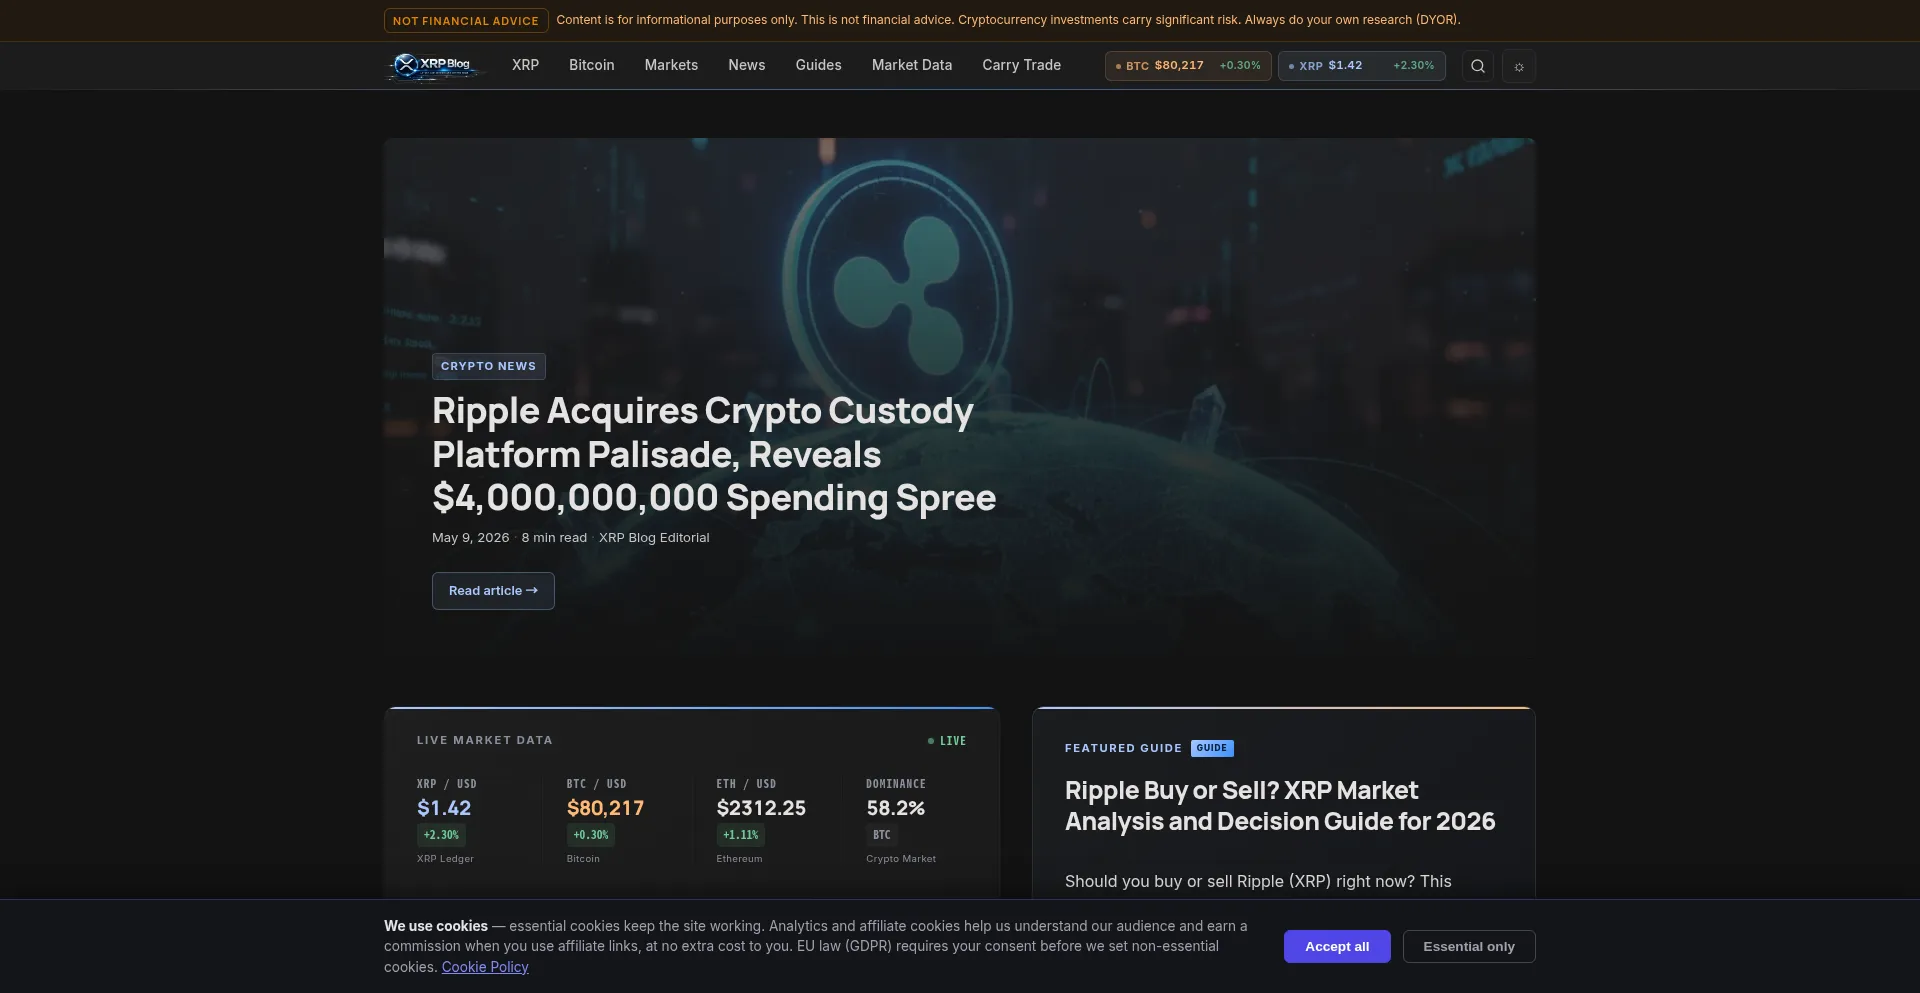Click the BTC dominance badge
The height and width of the screenshot is (993, 1920).
(882, 835)
